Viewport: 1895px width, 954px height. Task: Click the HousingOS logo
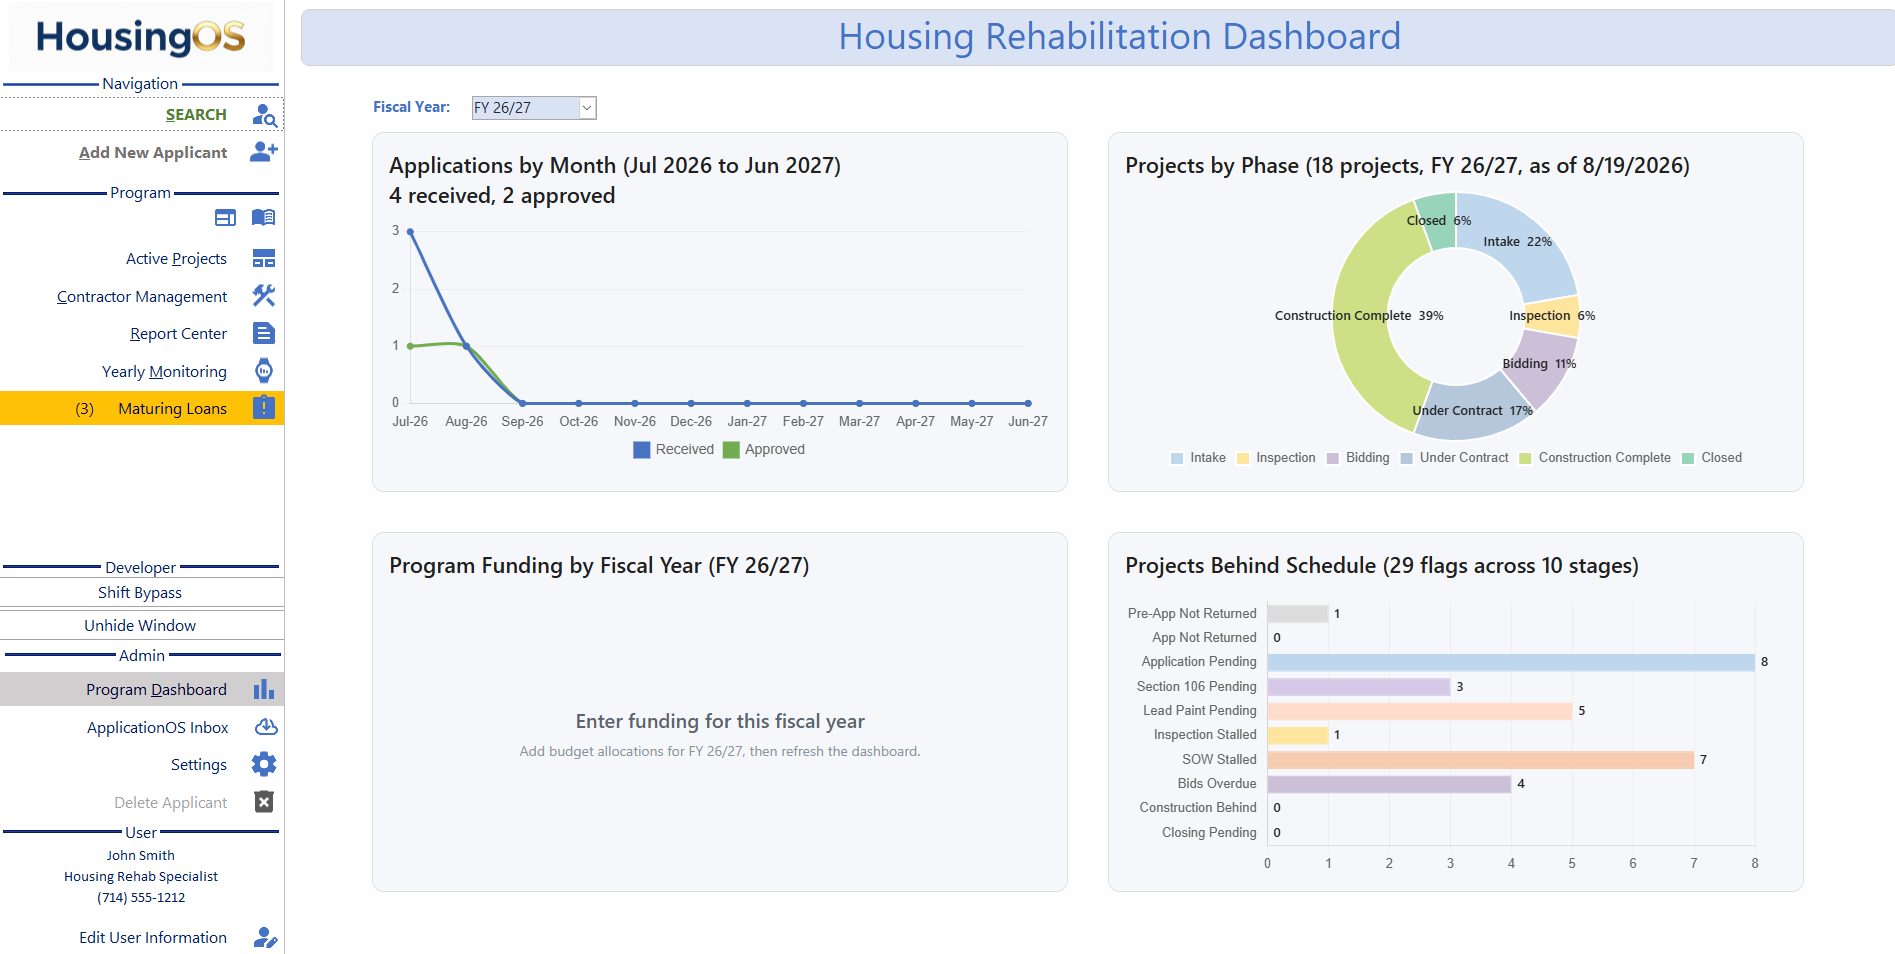click(x=141, y=37)
